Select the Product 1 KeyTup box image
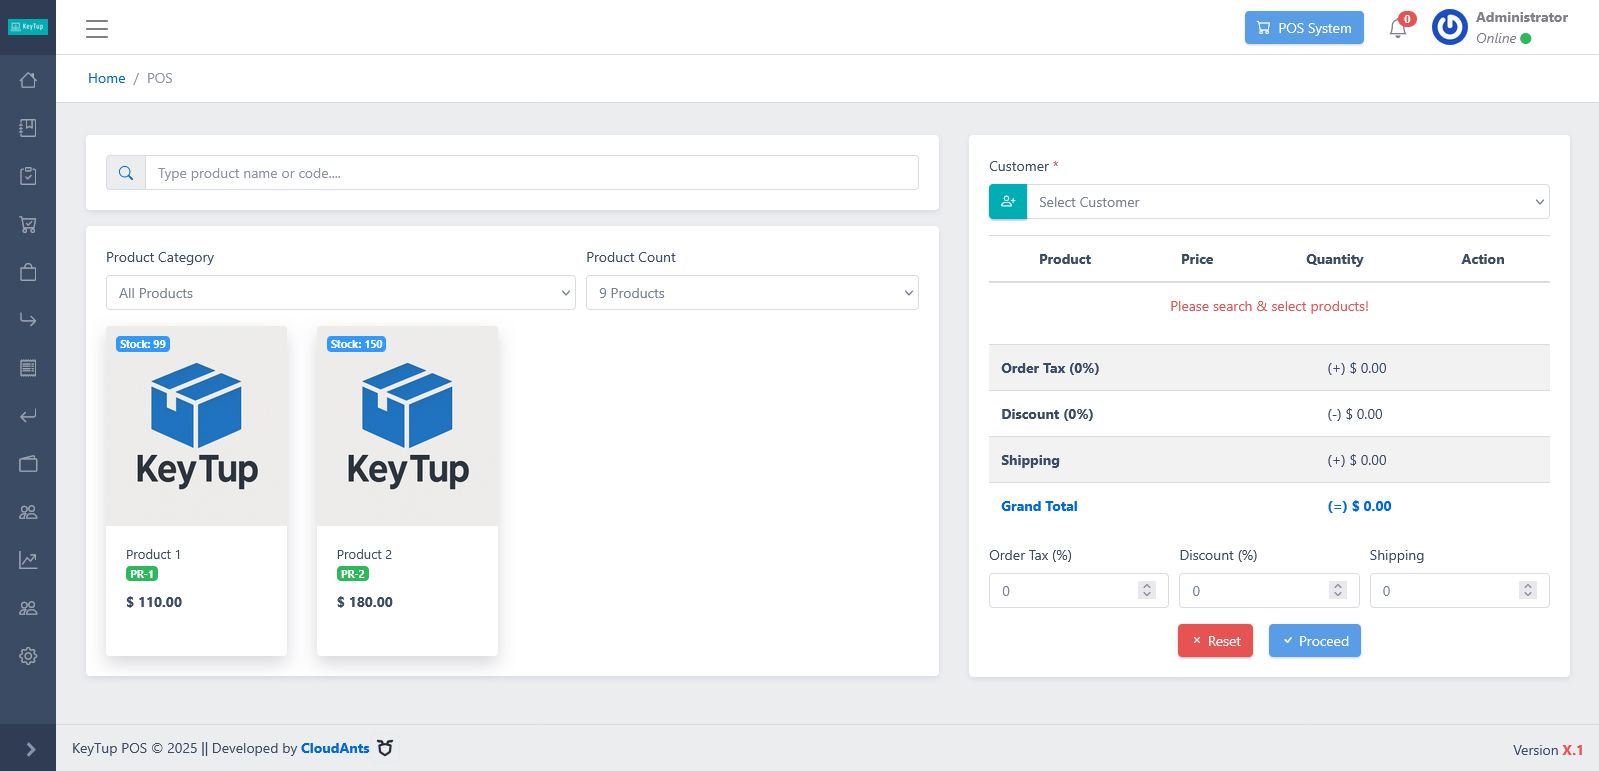The height and width of the screenshot is (771, 1599). [196, 426]
